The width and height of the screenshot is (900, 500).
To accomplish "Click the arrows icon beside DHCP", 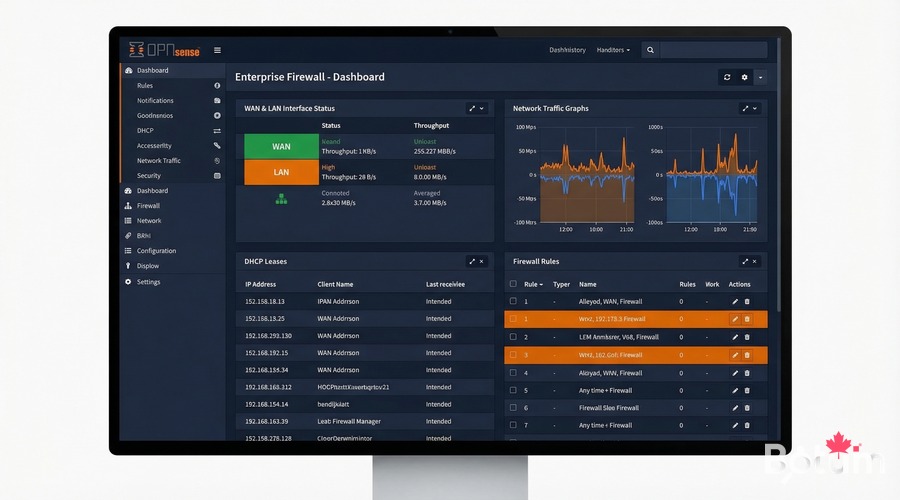I will tap(217, 131).
